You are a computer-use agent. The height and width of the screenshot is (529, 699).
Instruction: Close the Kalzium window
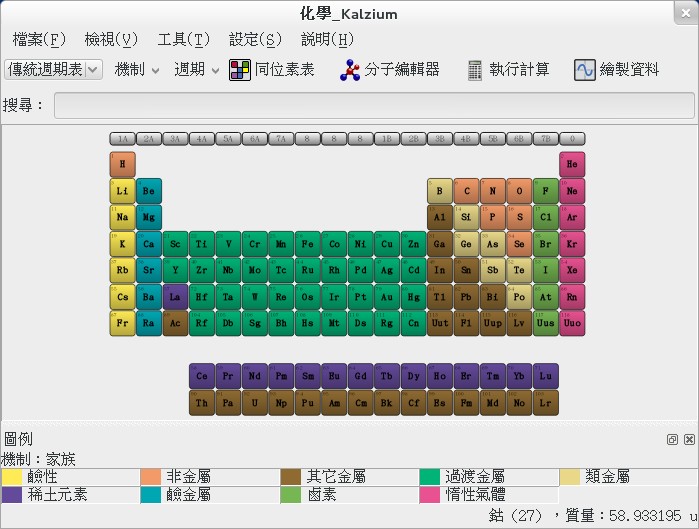point(686,13)
